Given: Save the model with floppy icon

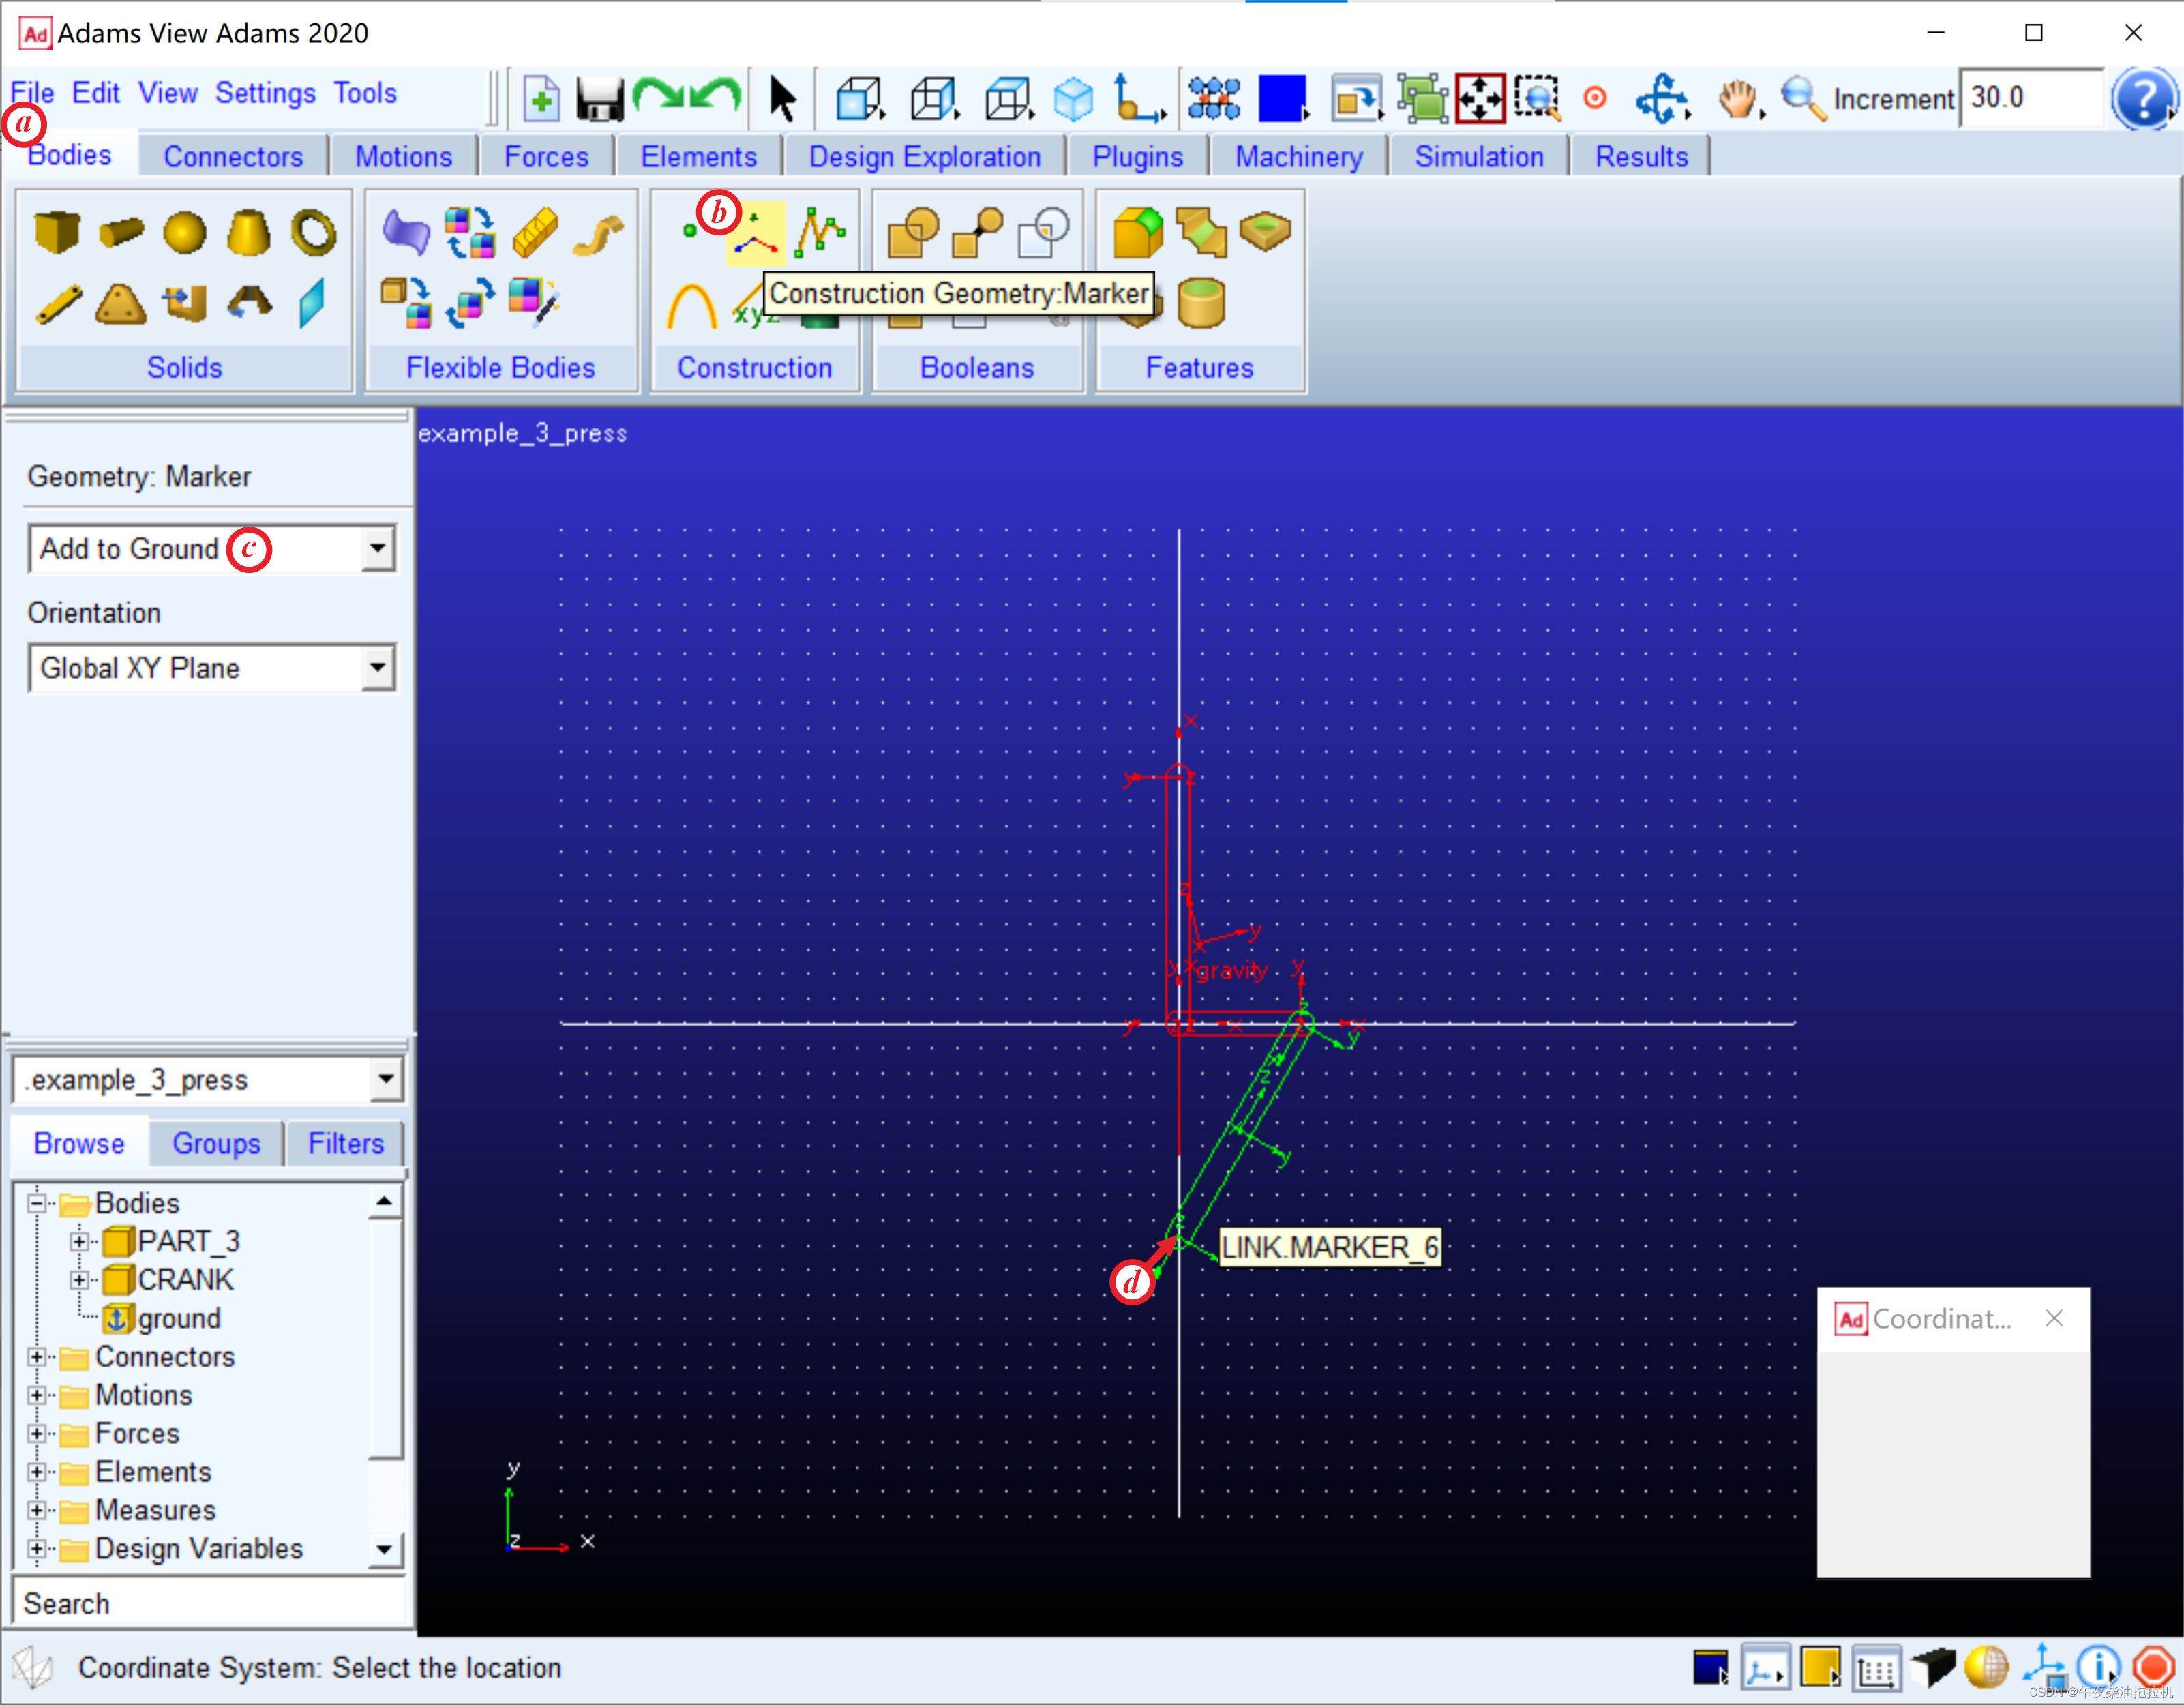Looking at the screenshot, I should (x=600, y=99).
